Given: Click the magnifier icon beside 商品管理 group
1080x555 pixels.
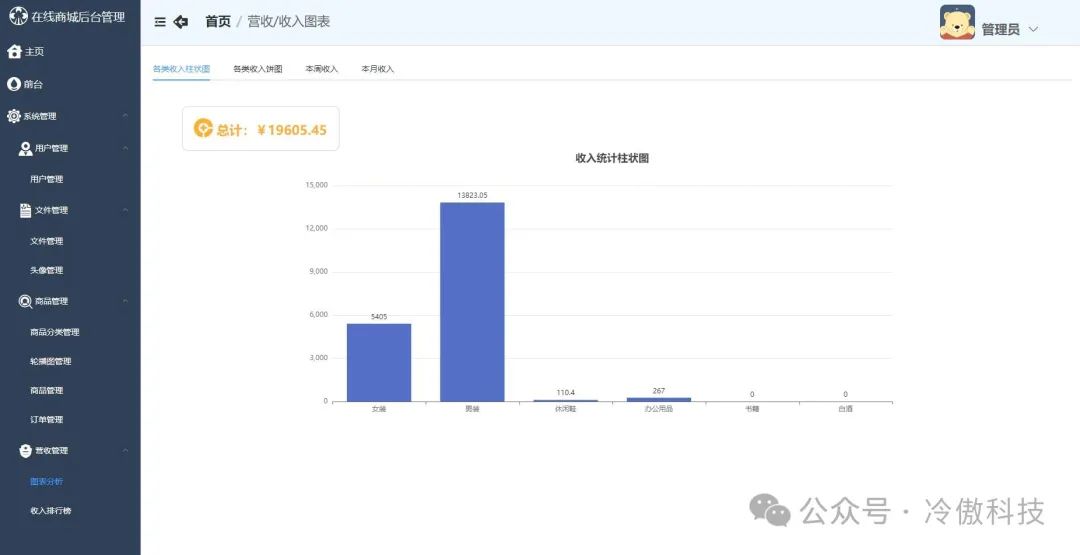Looking at the screenshot, I should 25,302.
